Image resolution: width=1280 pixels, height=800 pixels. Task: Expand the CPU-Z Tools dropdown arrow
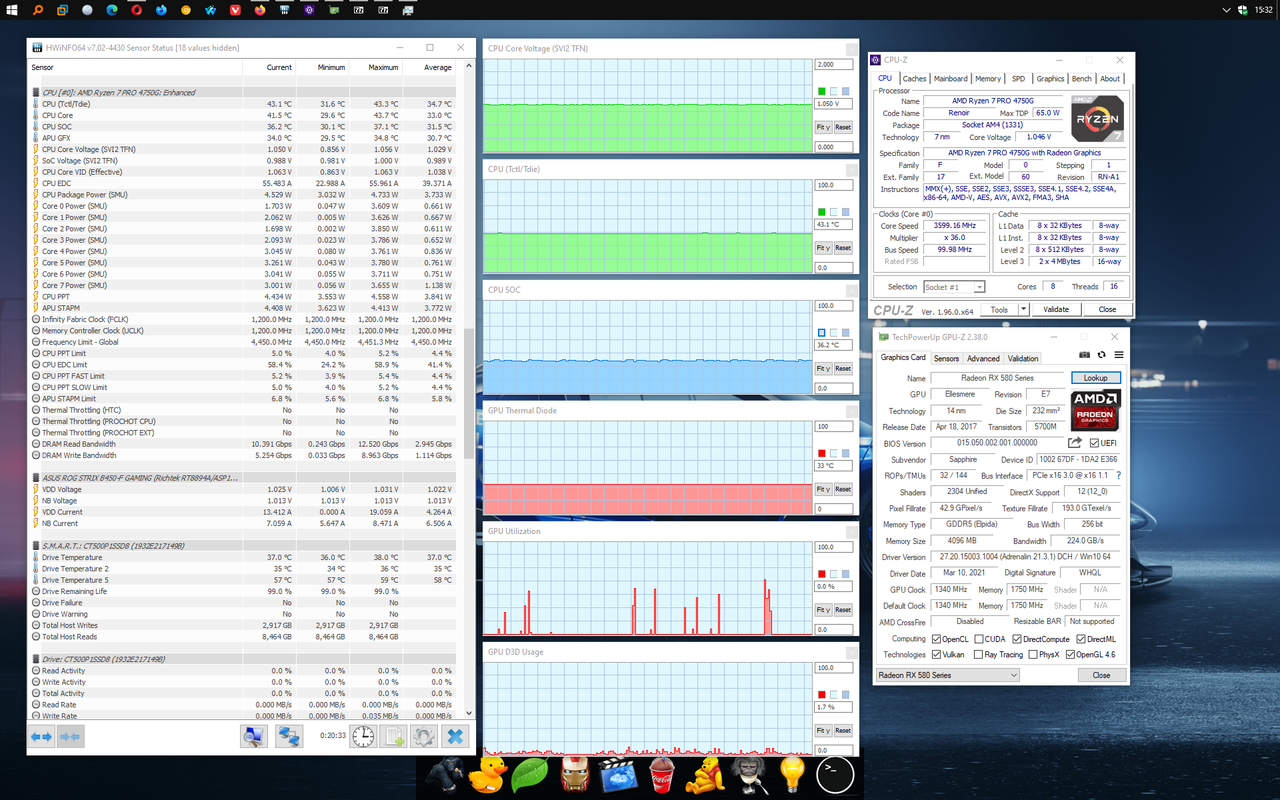point(1023,310)
